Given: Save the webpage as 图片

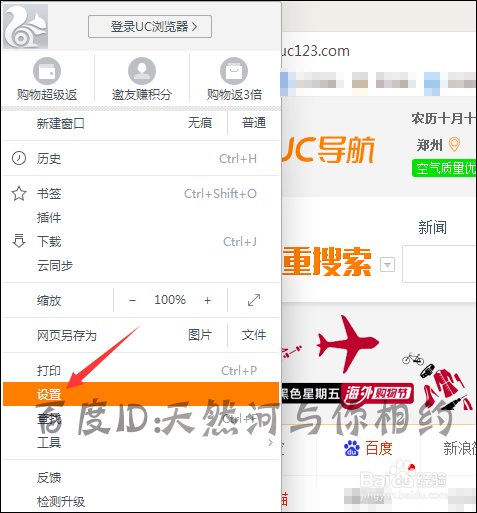Looking at the screenshot, I should pos(200,335).
